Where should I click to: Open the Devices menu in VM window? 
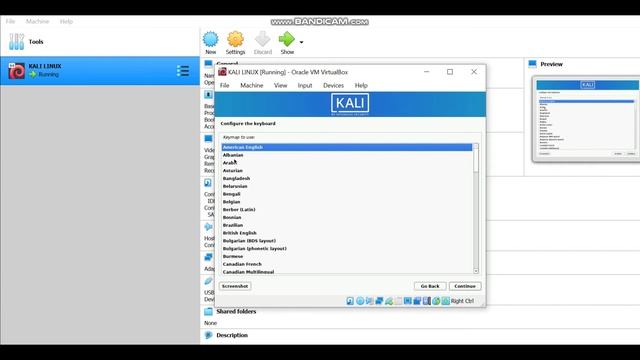[x=333, y=85]
